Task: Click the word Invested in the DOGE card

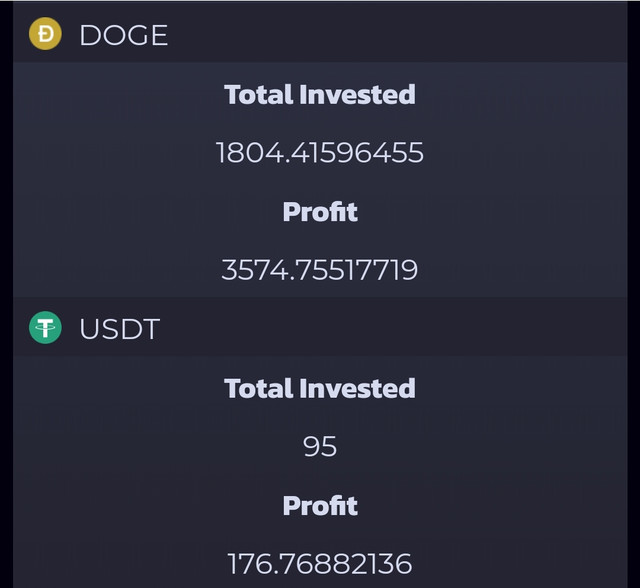Action: point(358,95)
